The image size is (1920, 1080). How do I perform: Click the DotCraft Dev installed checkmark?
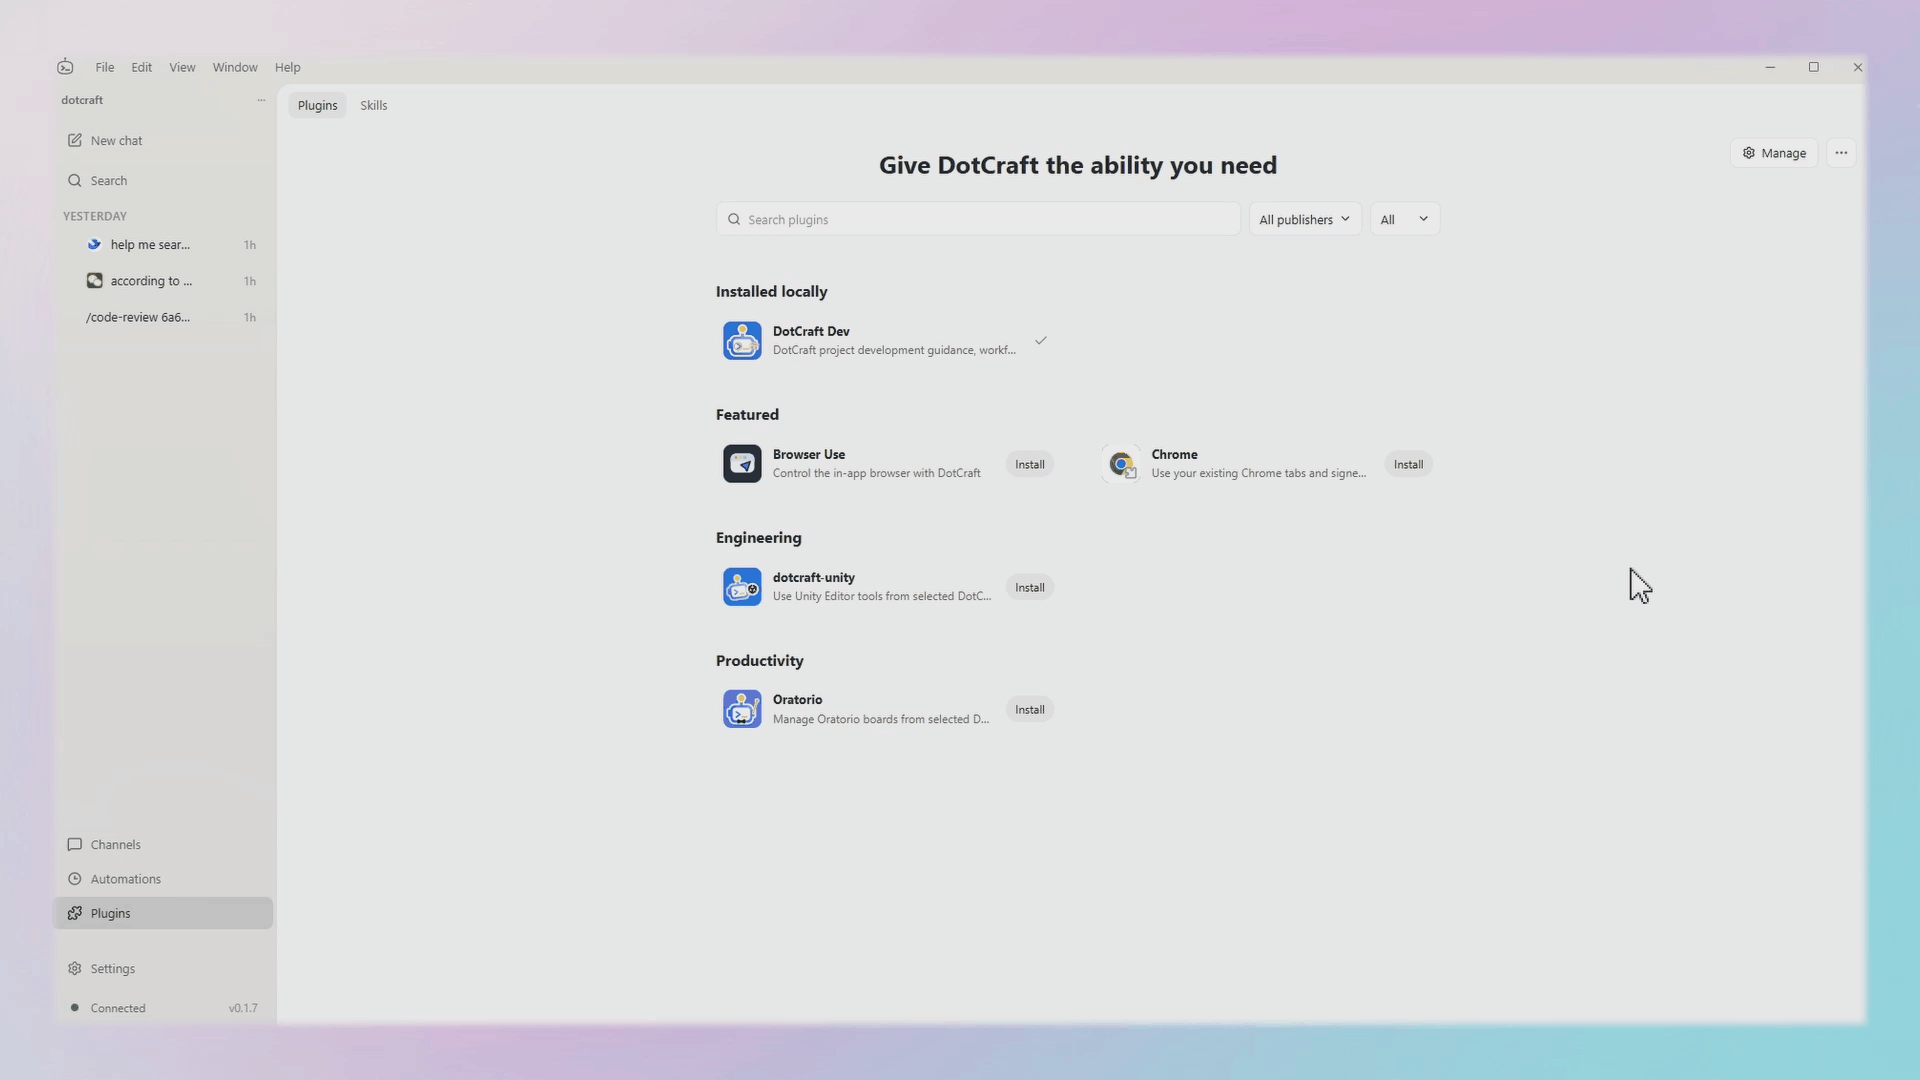[x=1041, y=341]
